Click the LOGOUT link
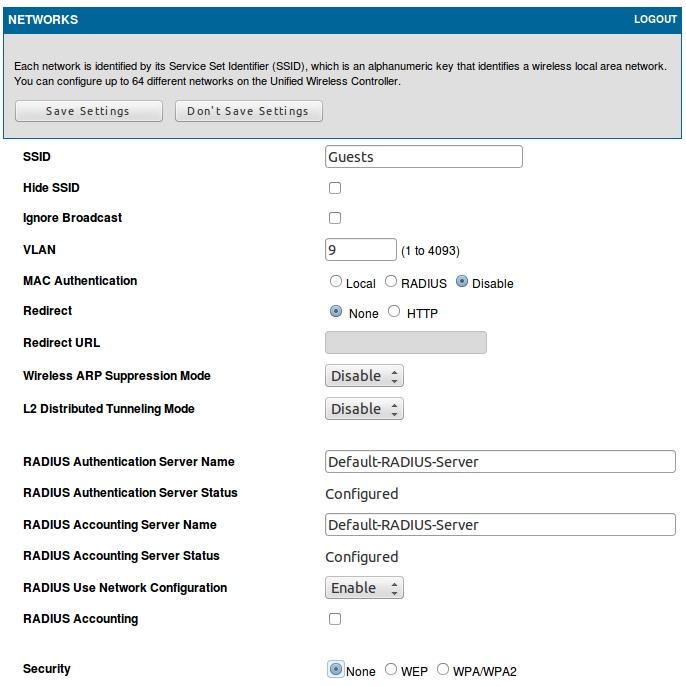The image size is (686, 687). click(655, 20)
